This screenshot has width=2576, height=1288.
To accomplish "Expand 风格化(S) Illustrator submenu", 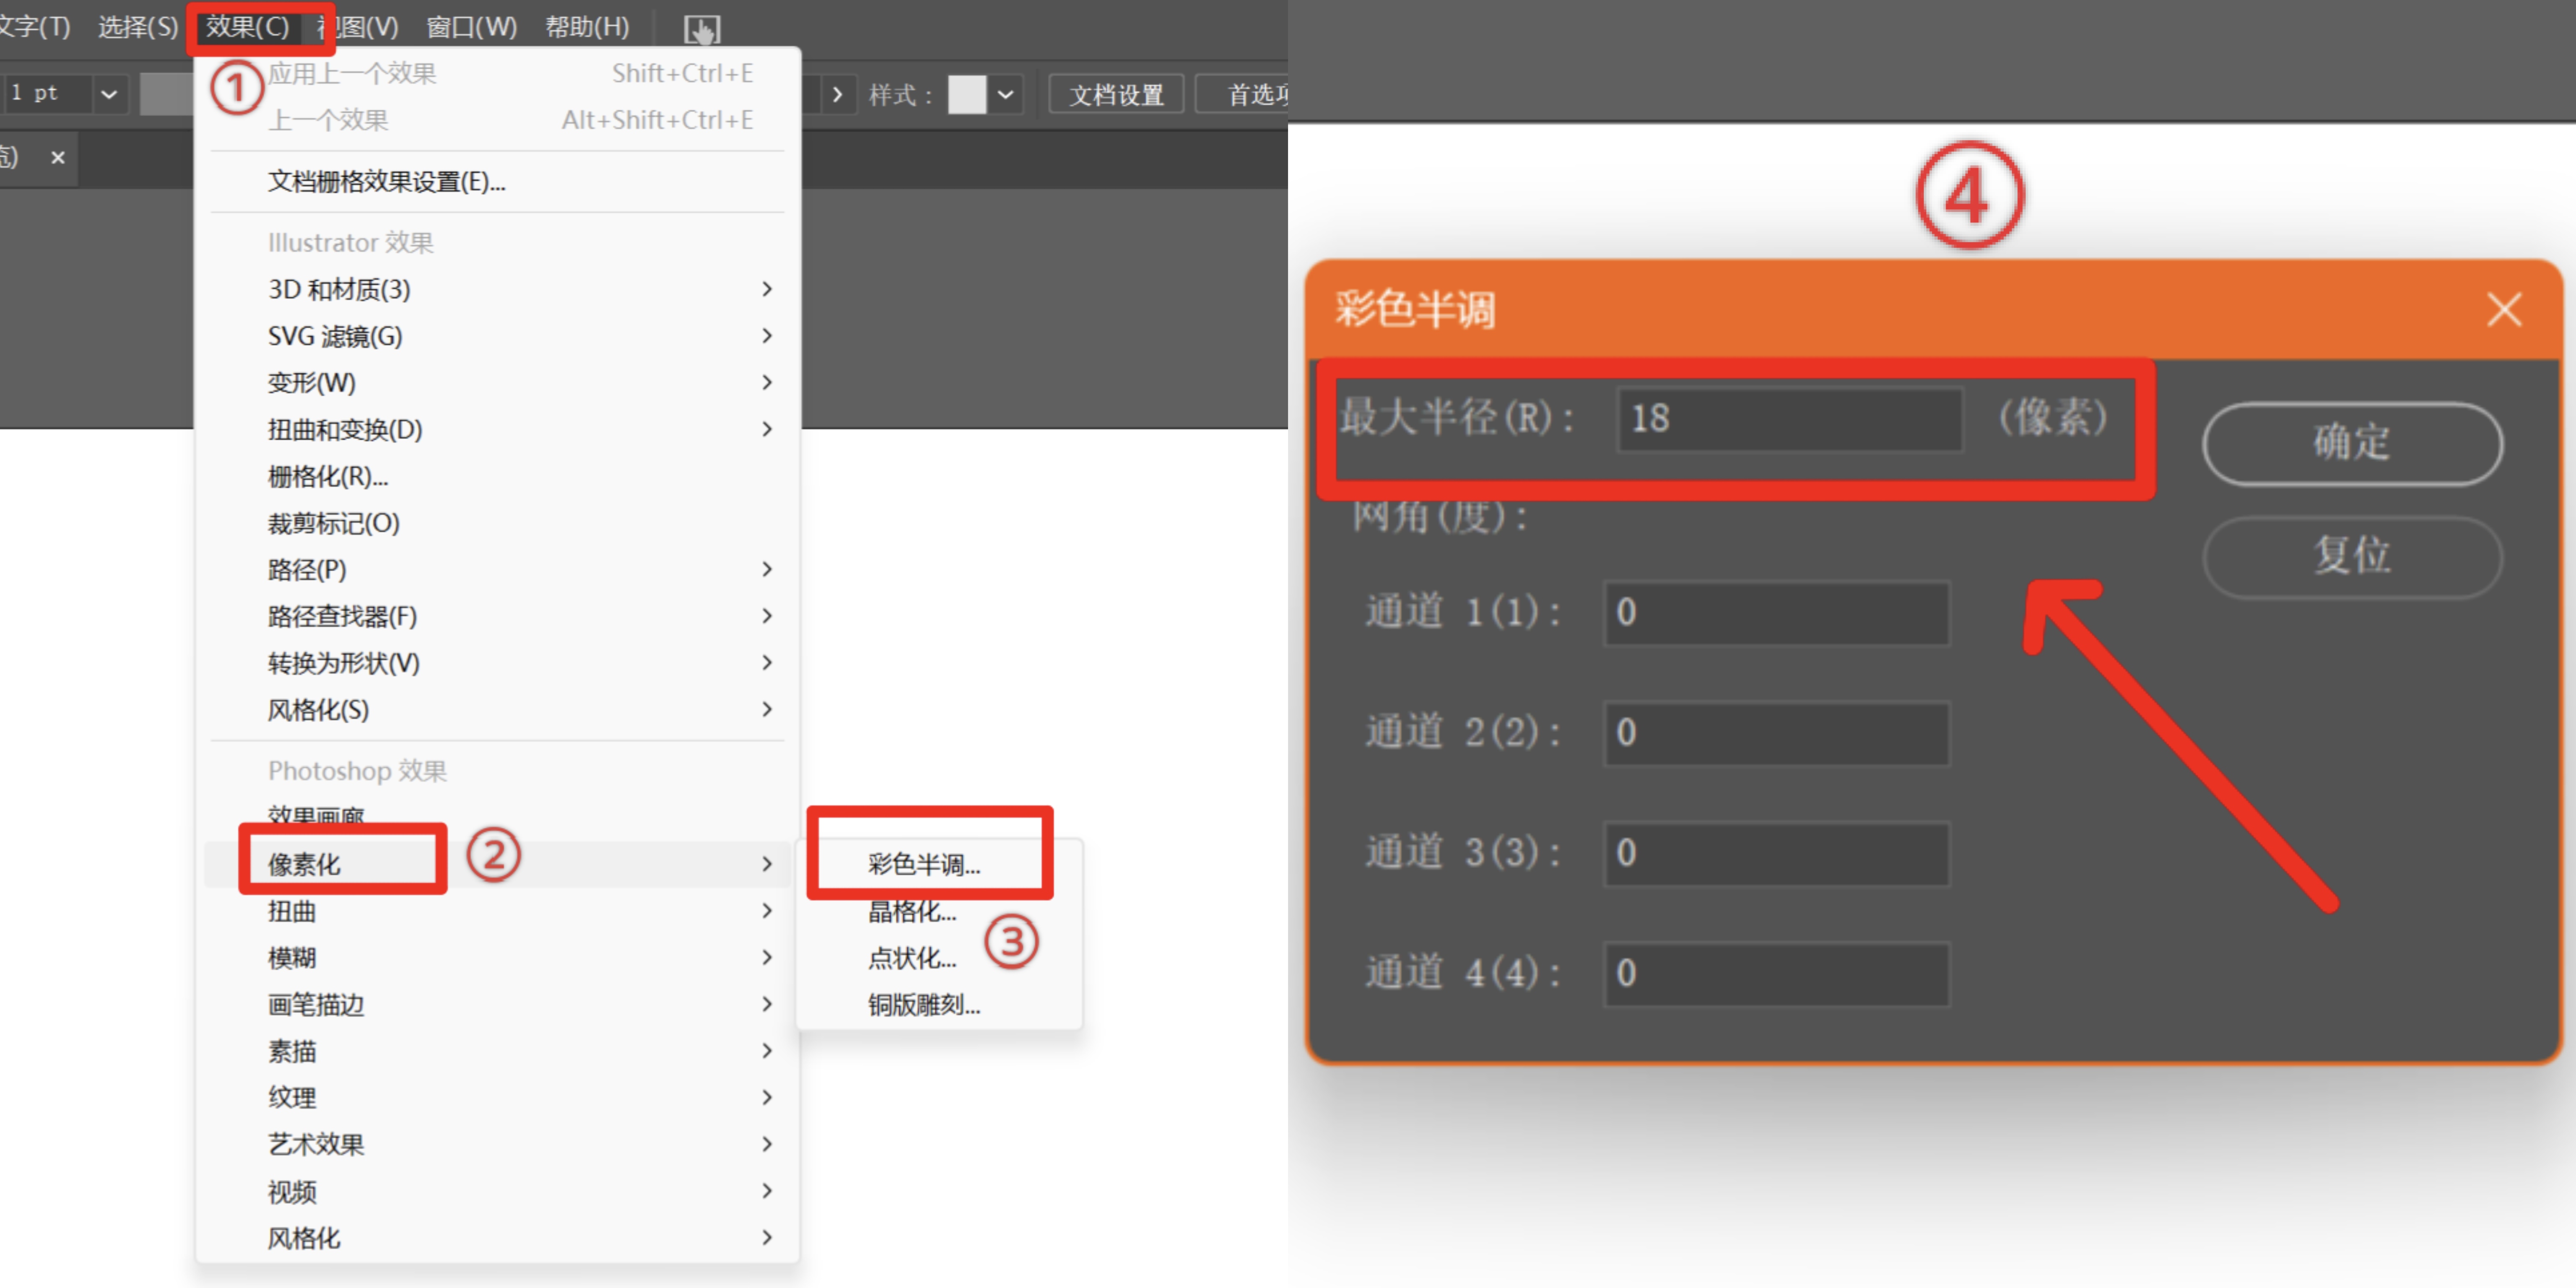I will (497, 710).
